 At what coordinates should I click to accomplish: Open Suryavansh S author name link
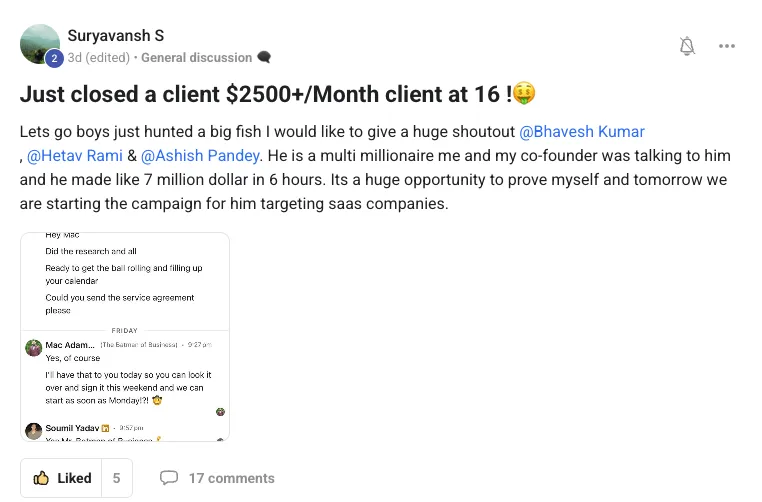tap(115, 36)
